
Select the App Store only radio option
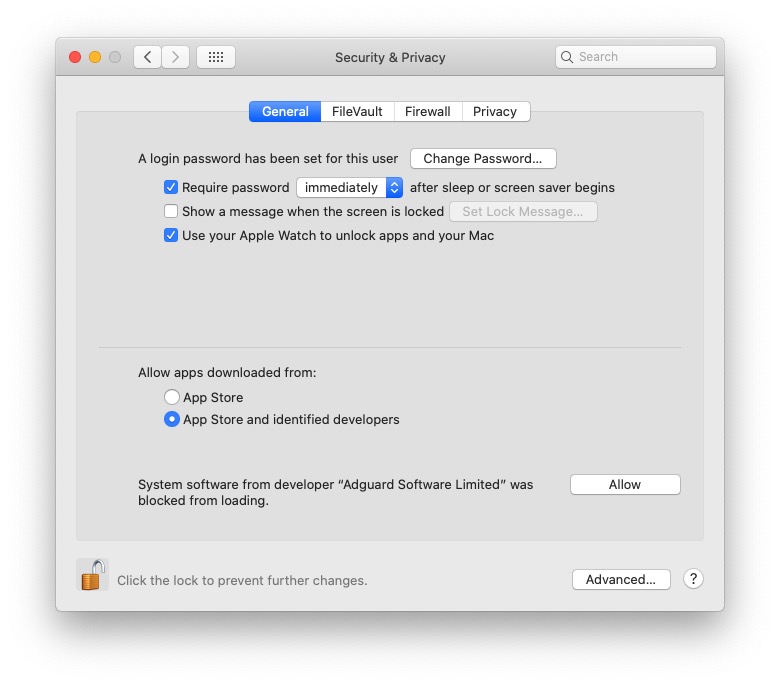(x=172, y=397)
